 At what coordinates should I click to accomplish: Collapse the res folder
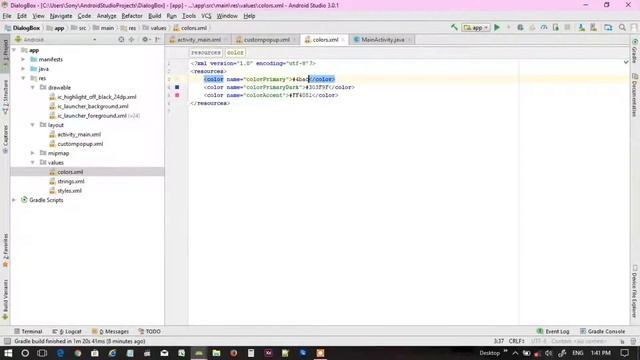23,78
